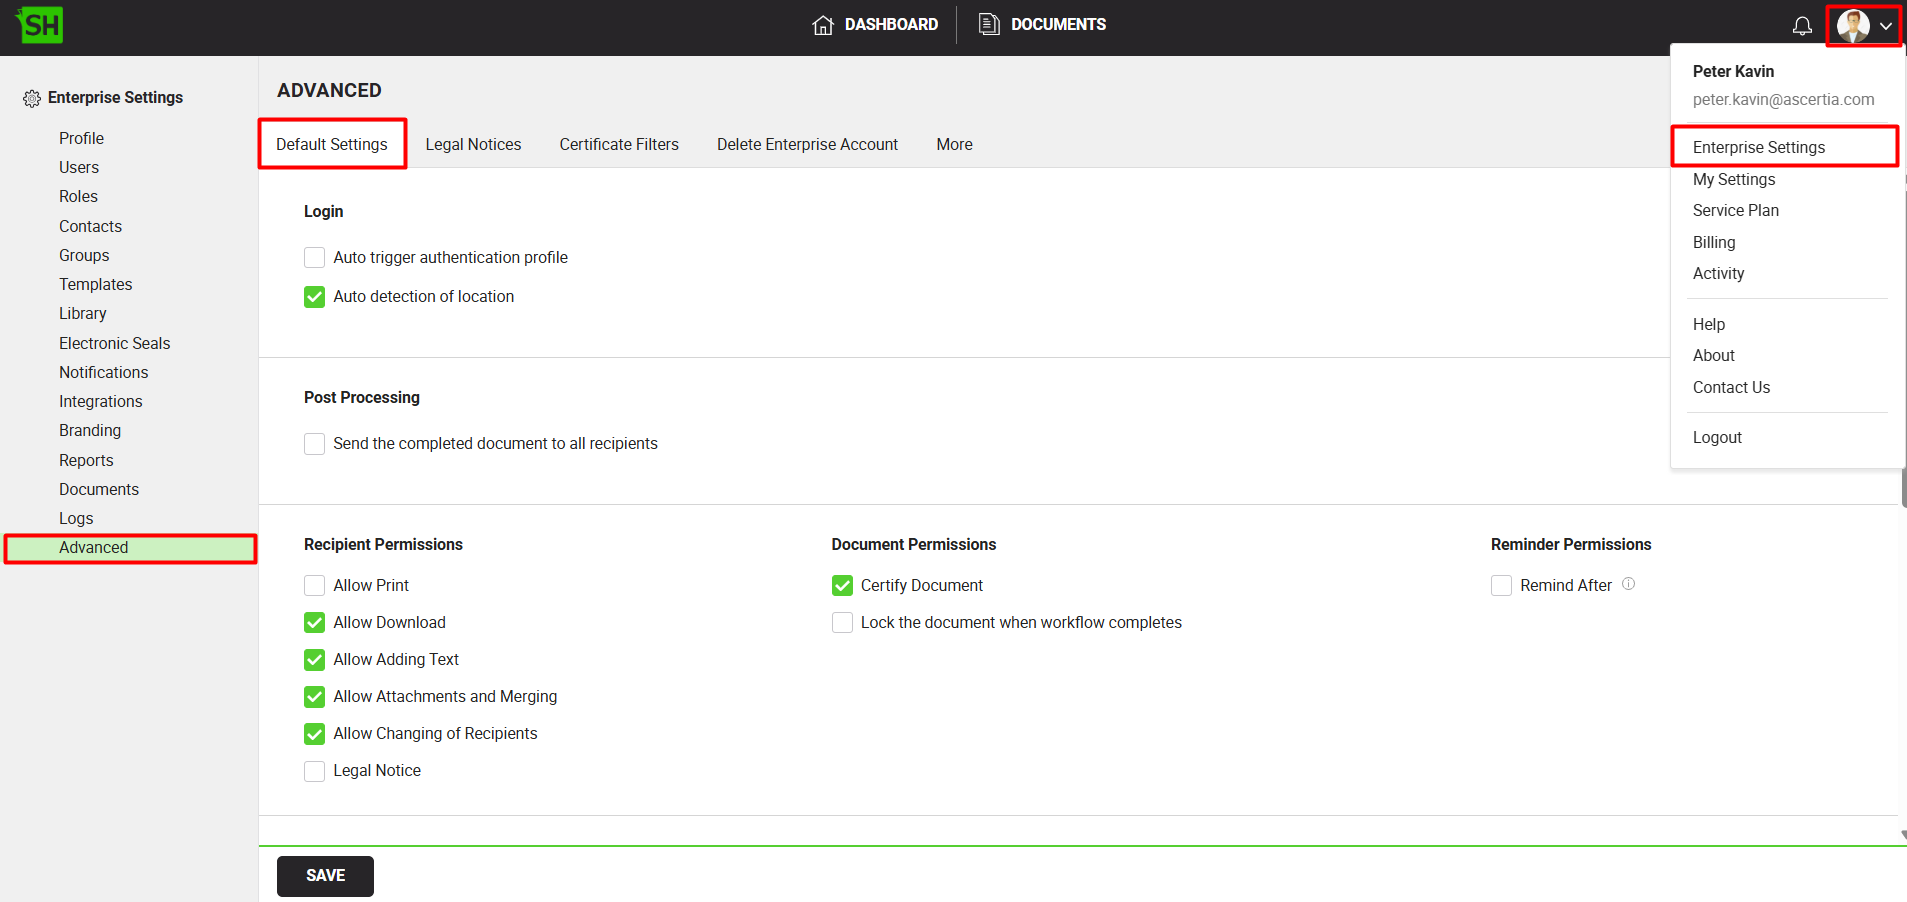The image size is (1907, 902).
Task: Click the Enterprise Settings gear icon
Action: [x=32, y=98]
